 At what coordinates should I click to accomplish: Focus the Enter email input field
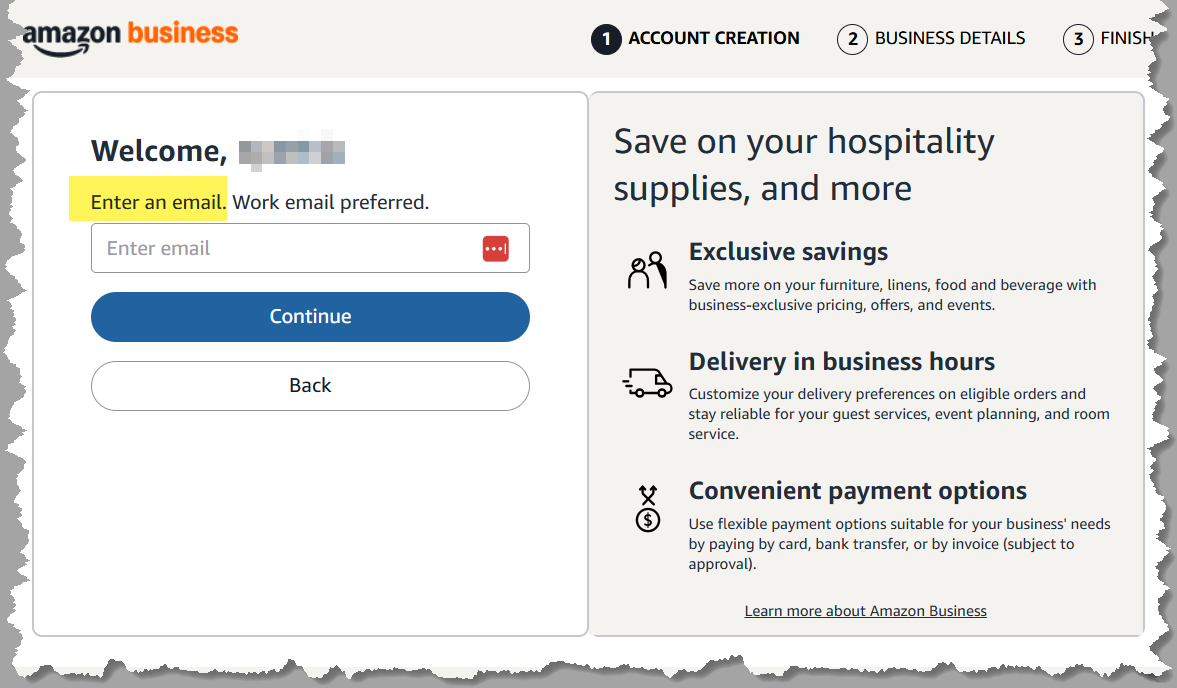[x=285, y=248]
